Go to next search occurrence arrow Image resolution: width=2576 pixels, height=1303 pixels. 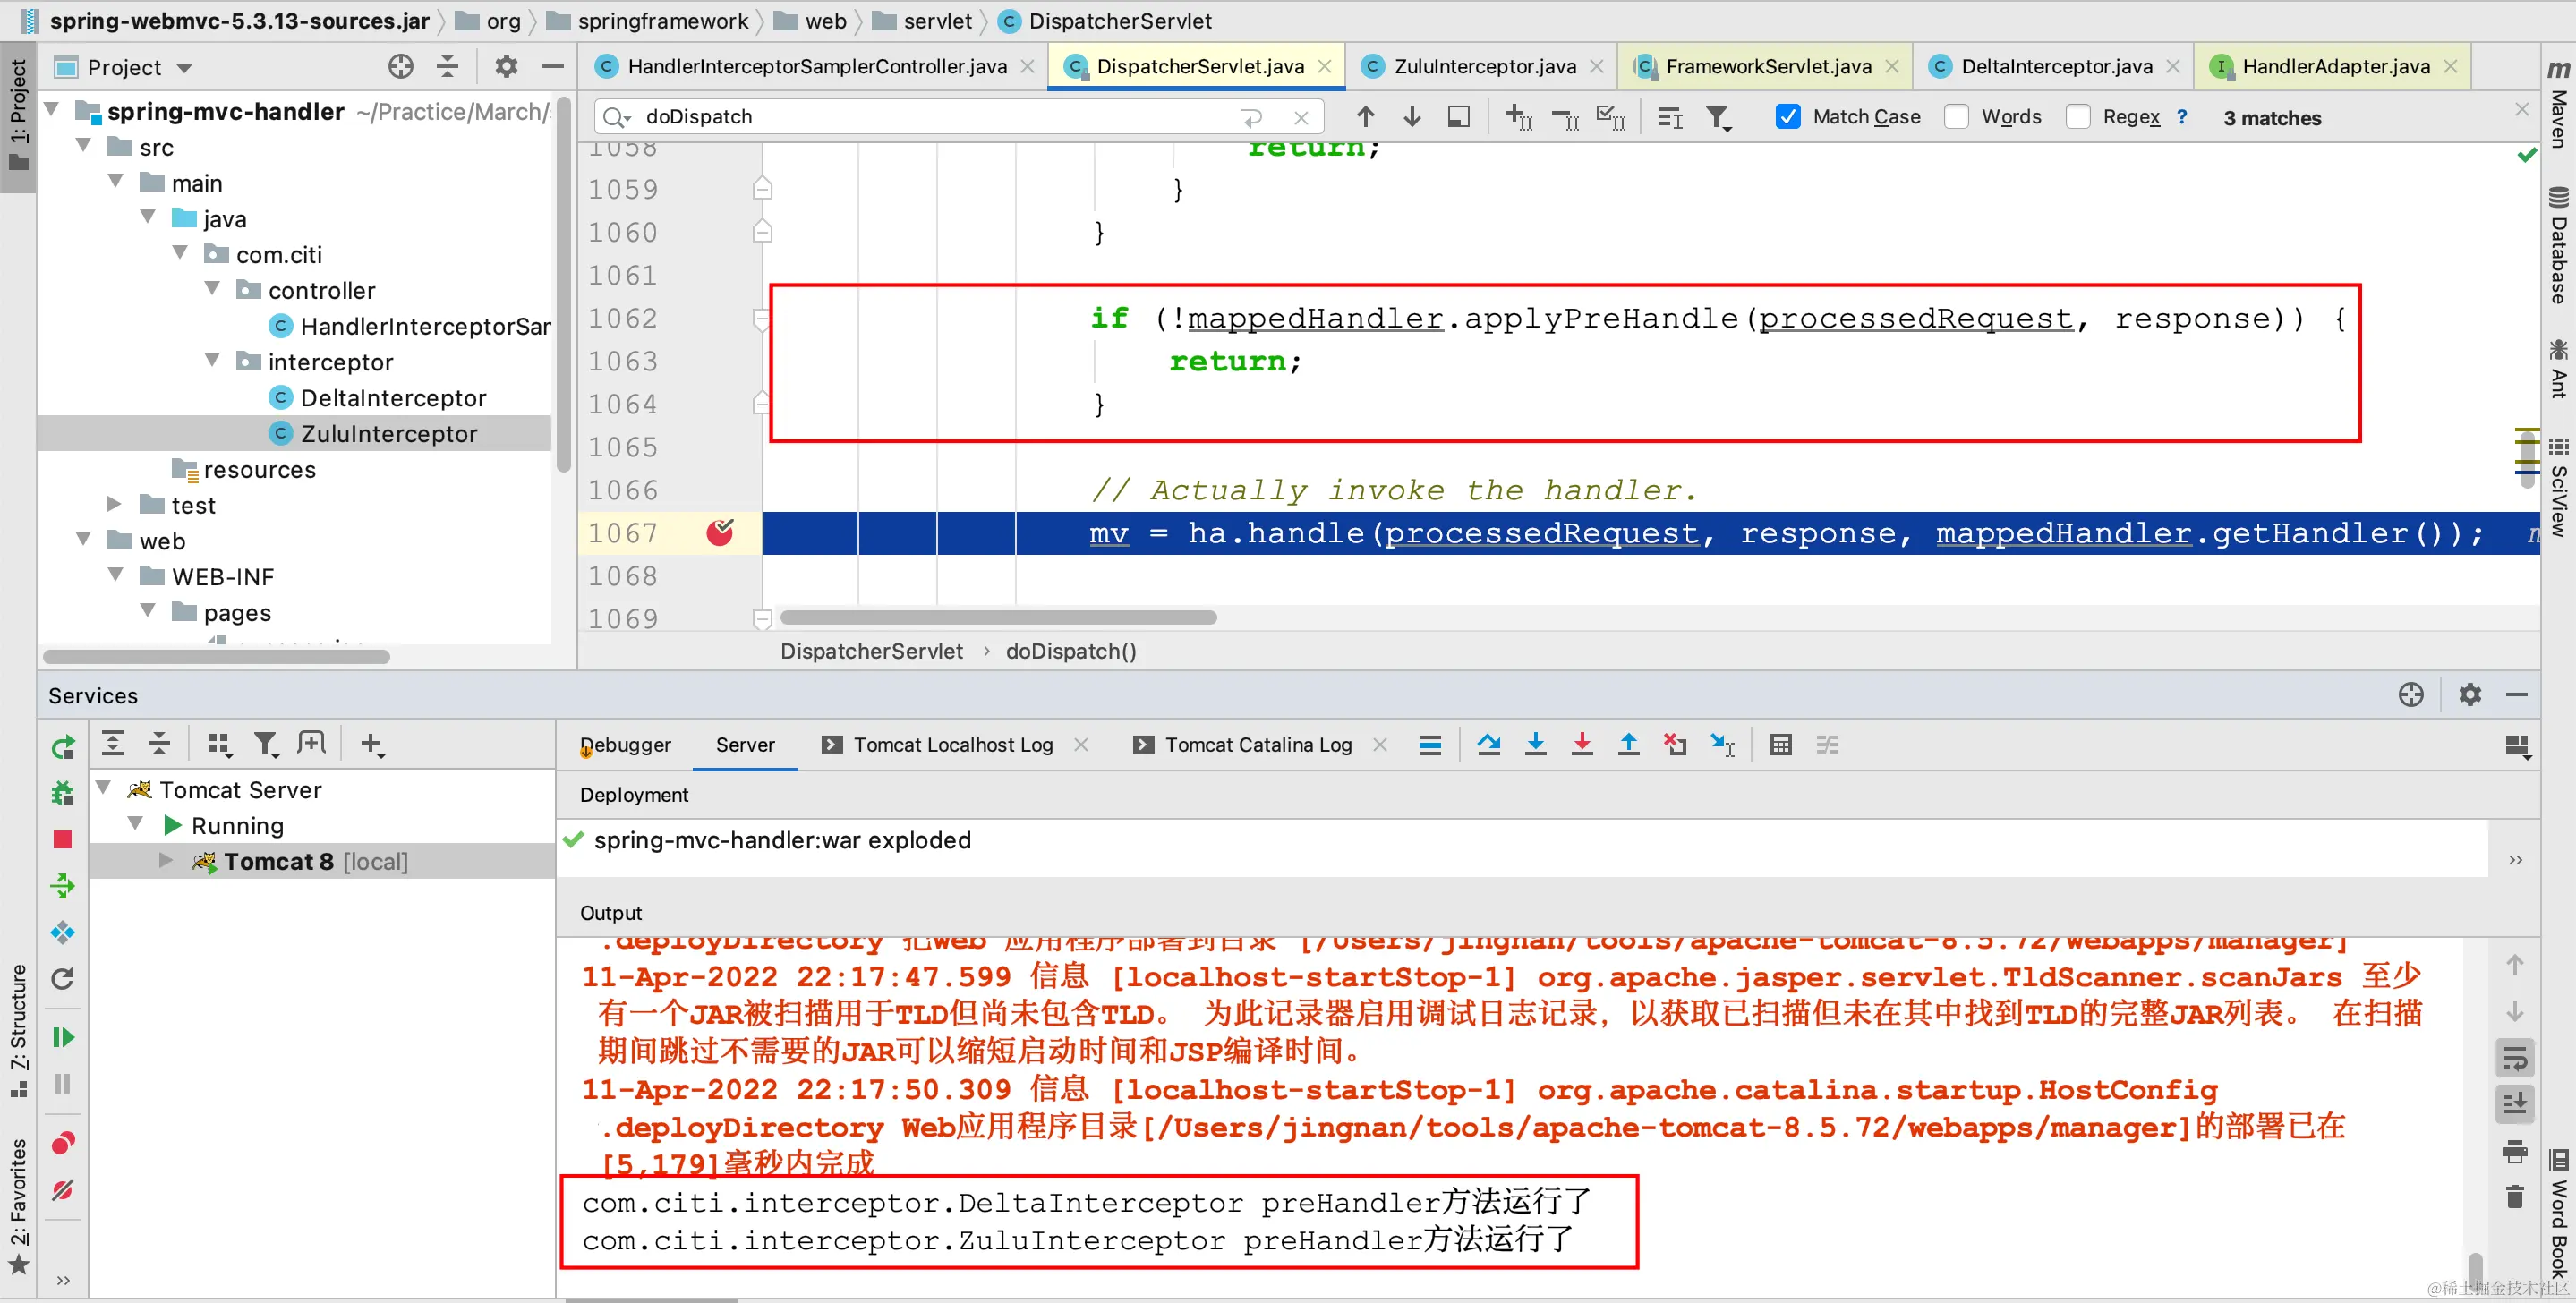click(1412, 117)
